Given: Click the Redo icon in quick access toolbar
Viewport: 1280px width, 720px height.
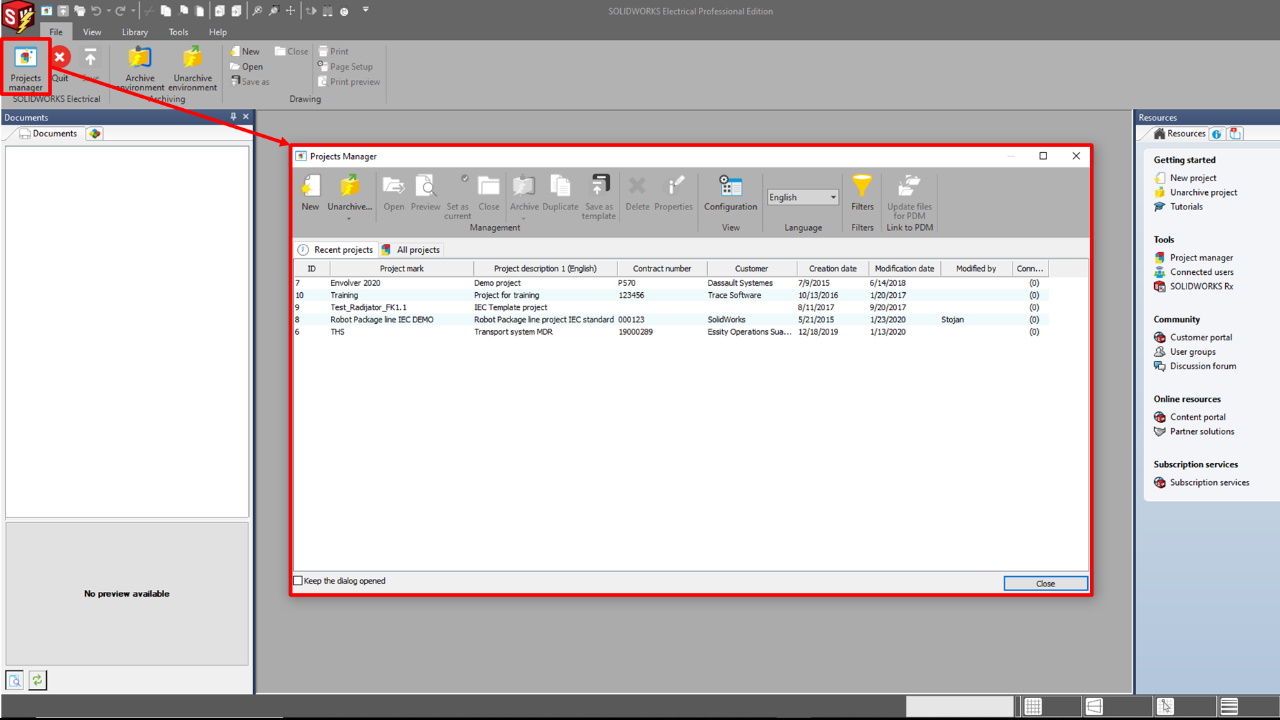Looking at the screenshot, I should 120,11.
